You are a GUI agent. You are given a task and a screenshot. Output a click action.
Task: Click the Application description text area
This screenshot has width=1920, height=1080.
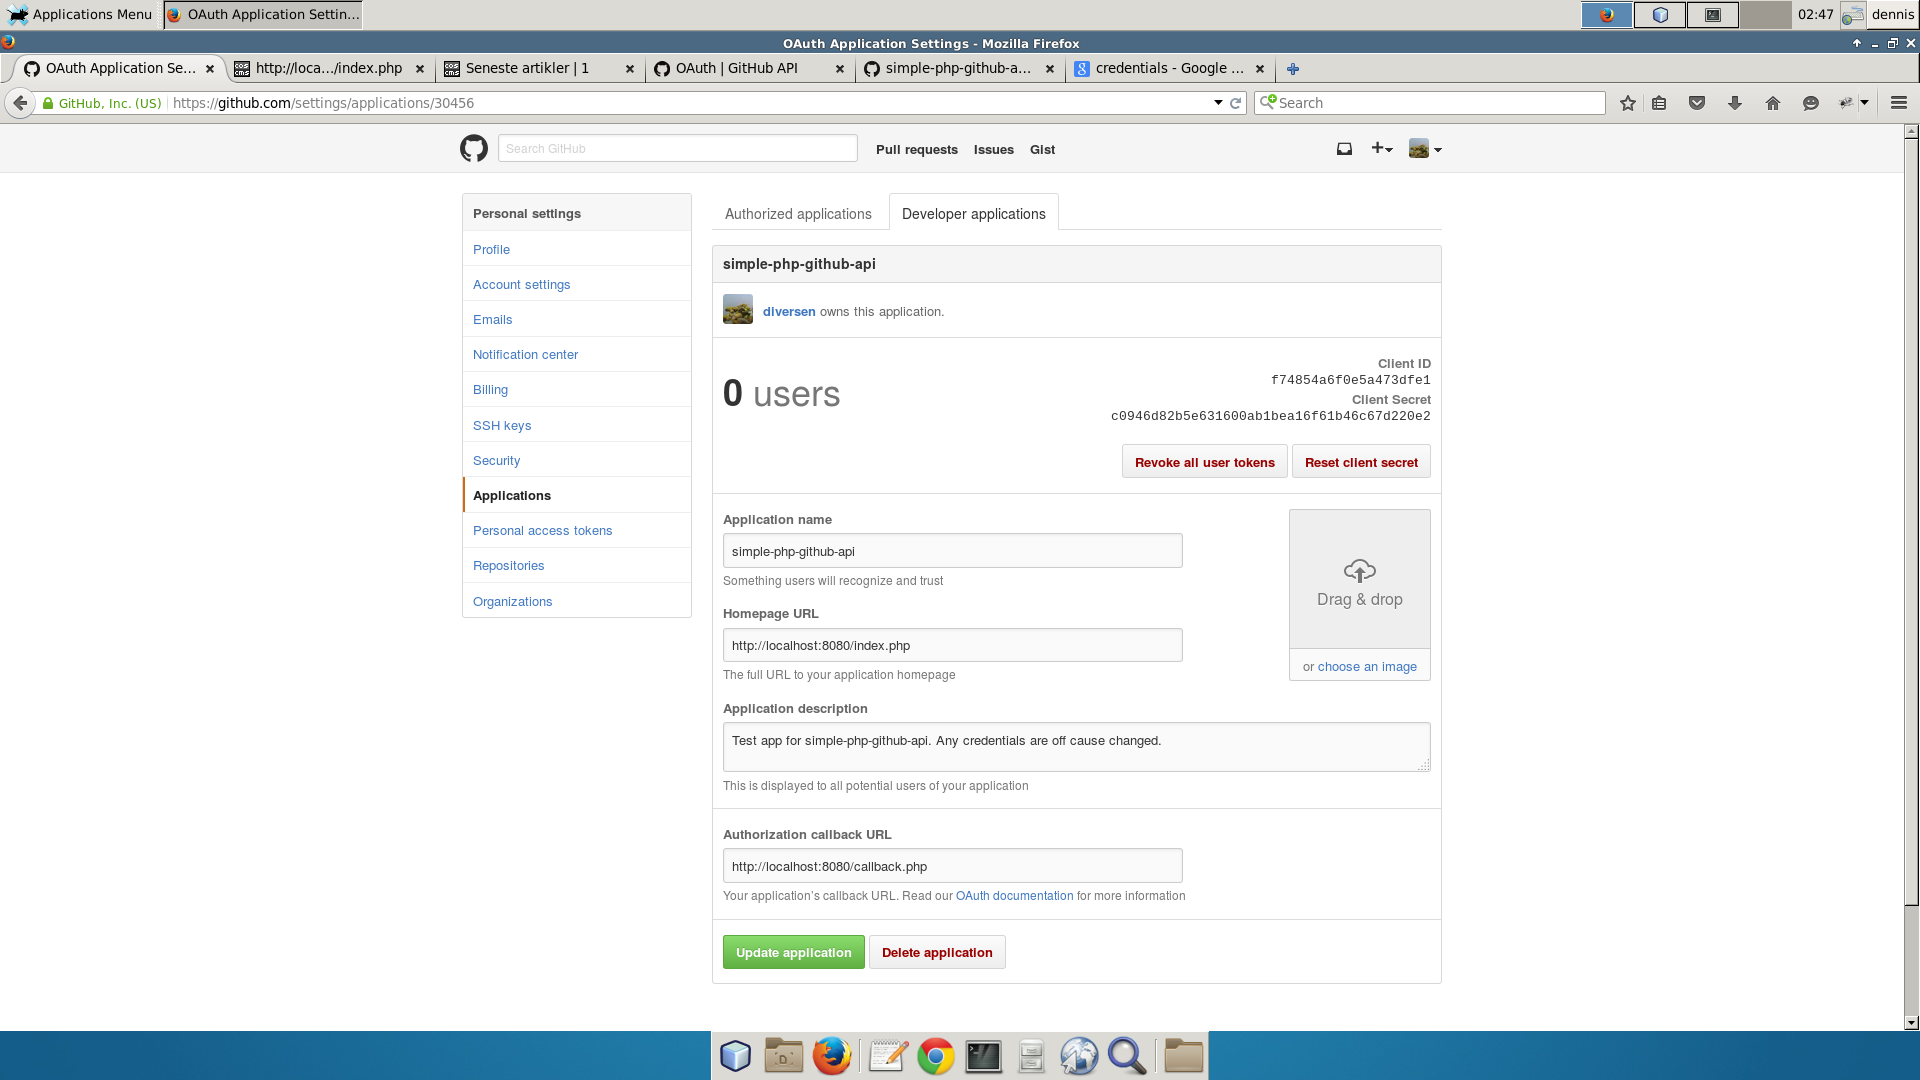pyautogui.click(x=1077, y=747)
